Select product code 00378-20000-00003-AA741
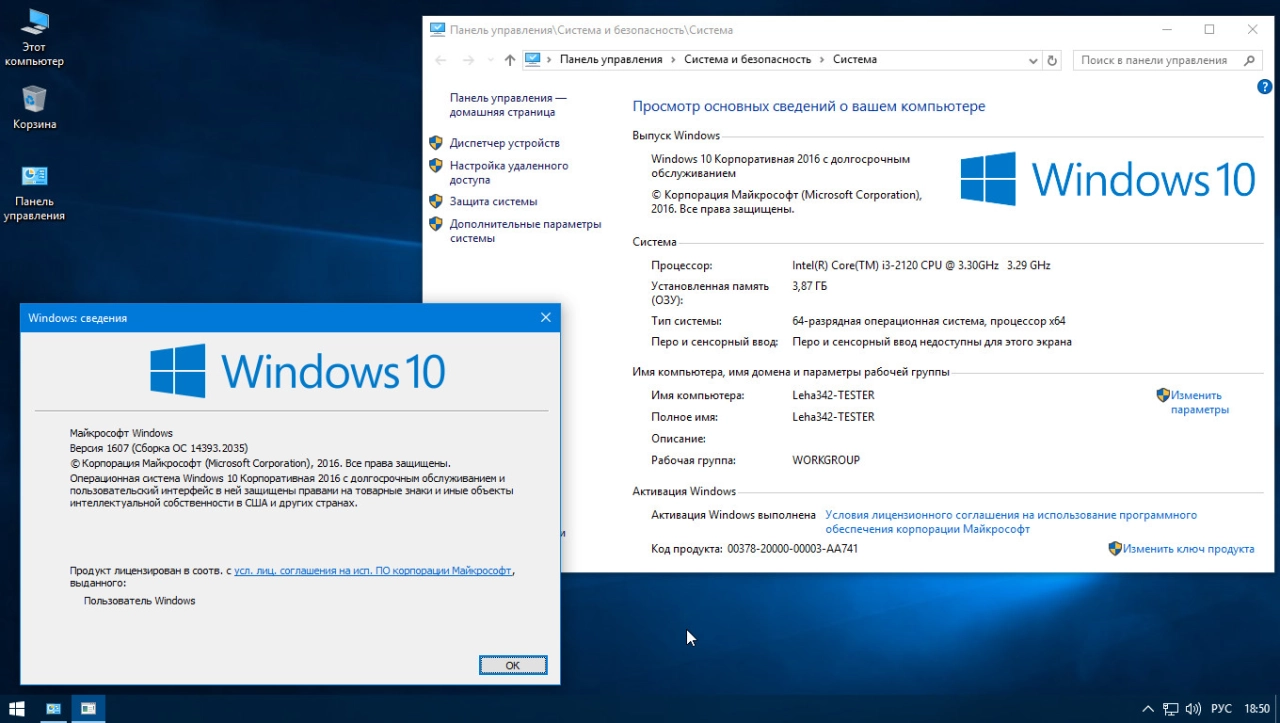The width and height of the screenshot is (1280, 723). pyautogui.click(x=793, y=549)
